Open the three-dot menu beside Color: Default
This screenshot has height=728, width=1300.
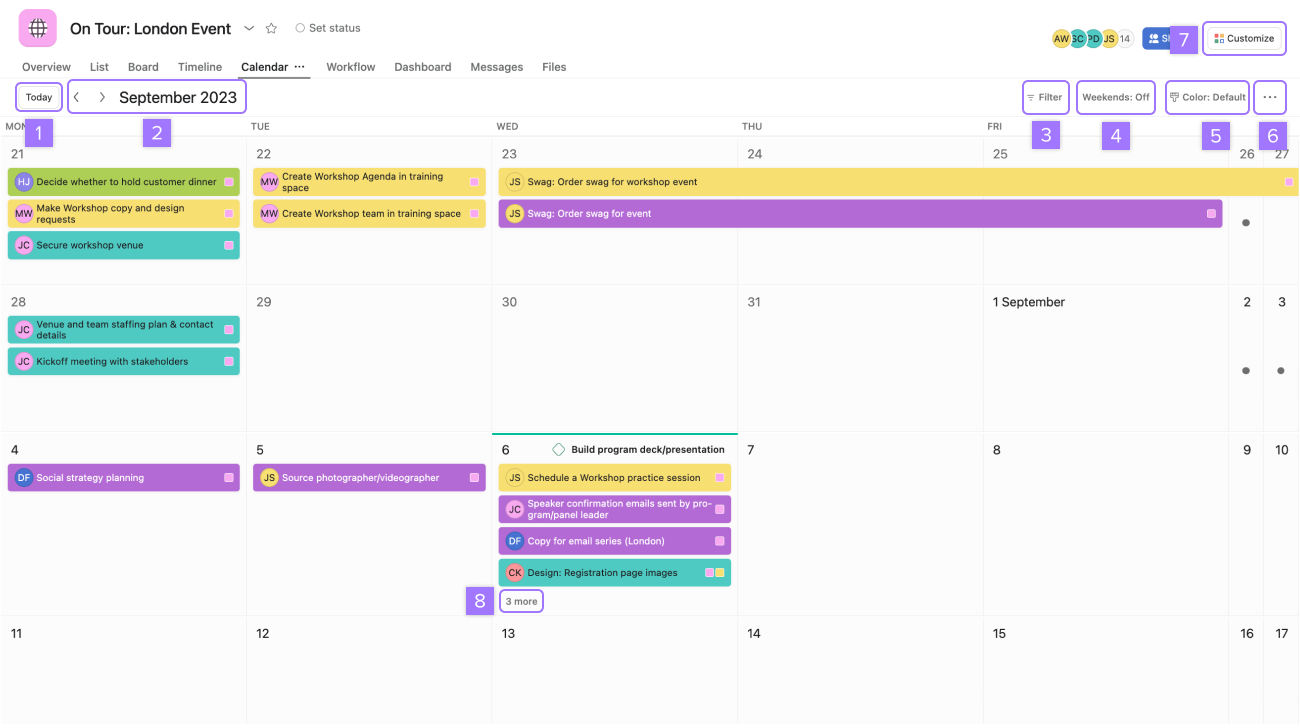coord(1270,97)
